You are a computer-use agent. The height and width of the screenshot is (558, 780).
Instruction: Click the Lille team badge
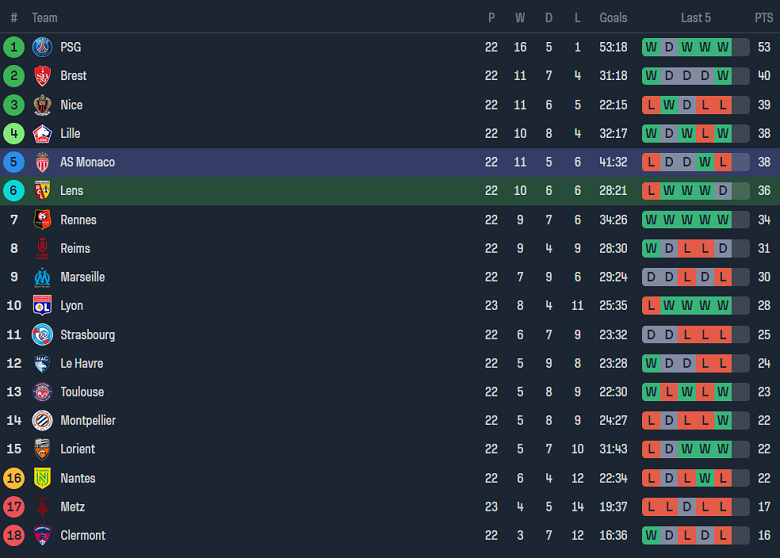pyautogui.click(x=42, y=134)
